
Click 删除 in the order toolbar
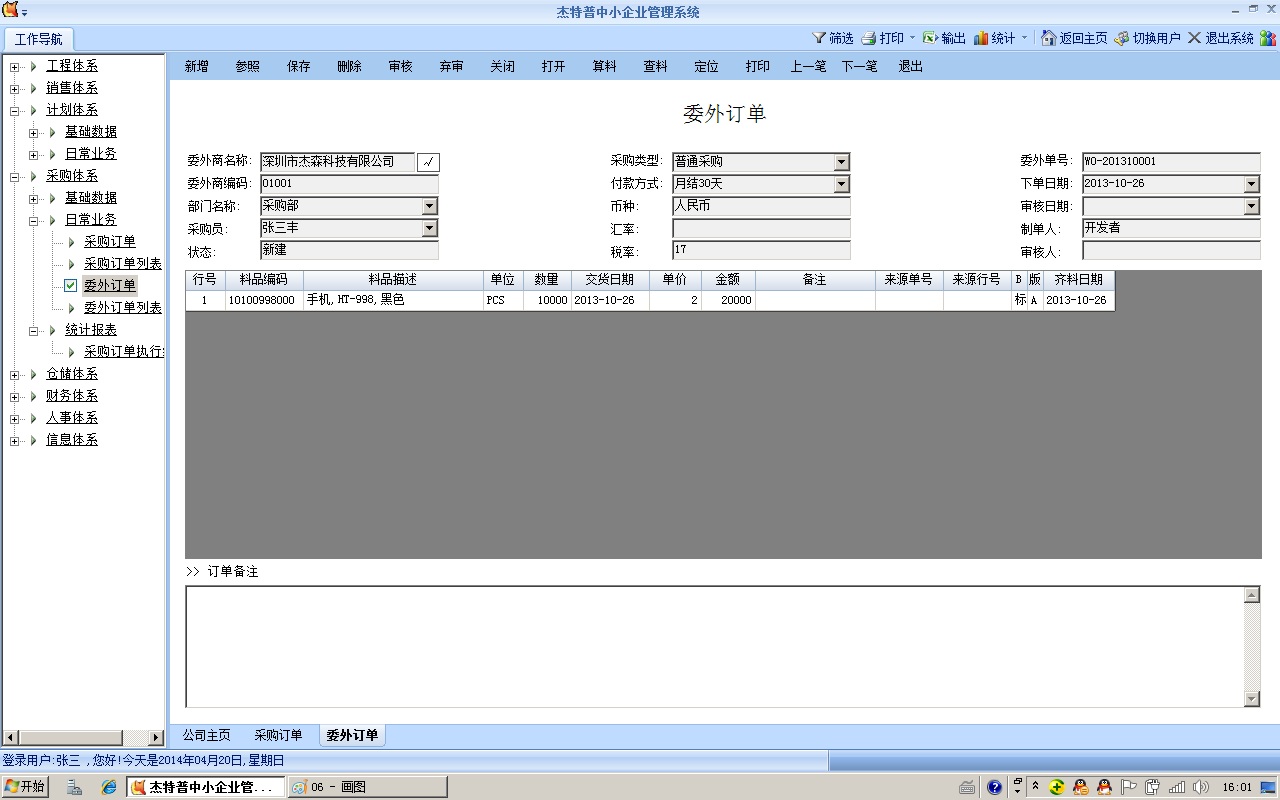tap(349, 66)
